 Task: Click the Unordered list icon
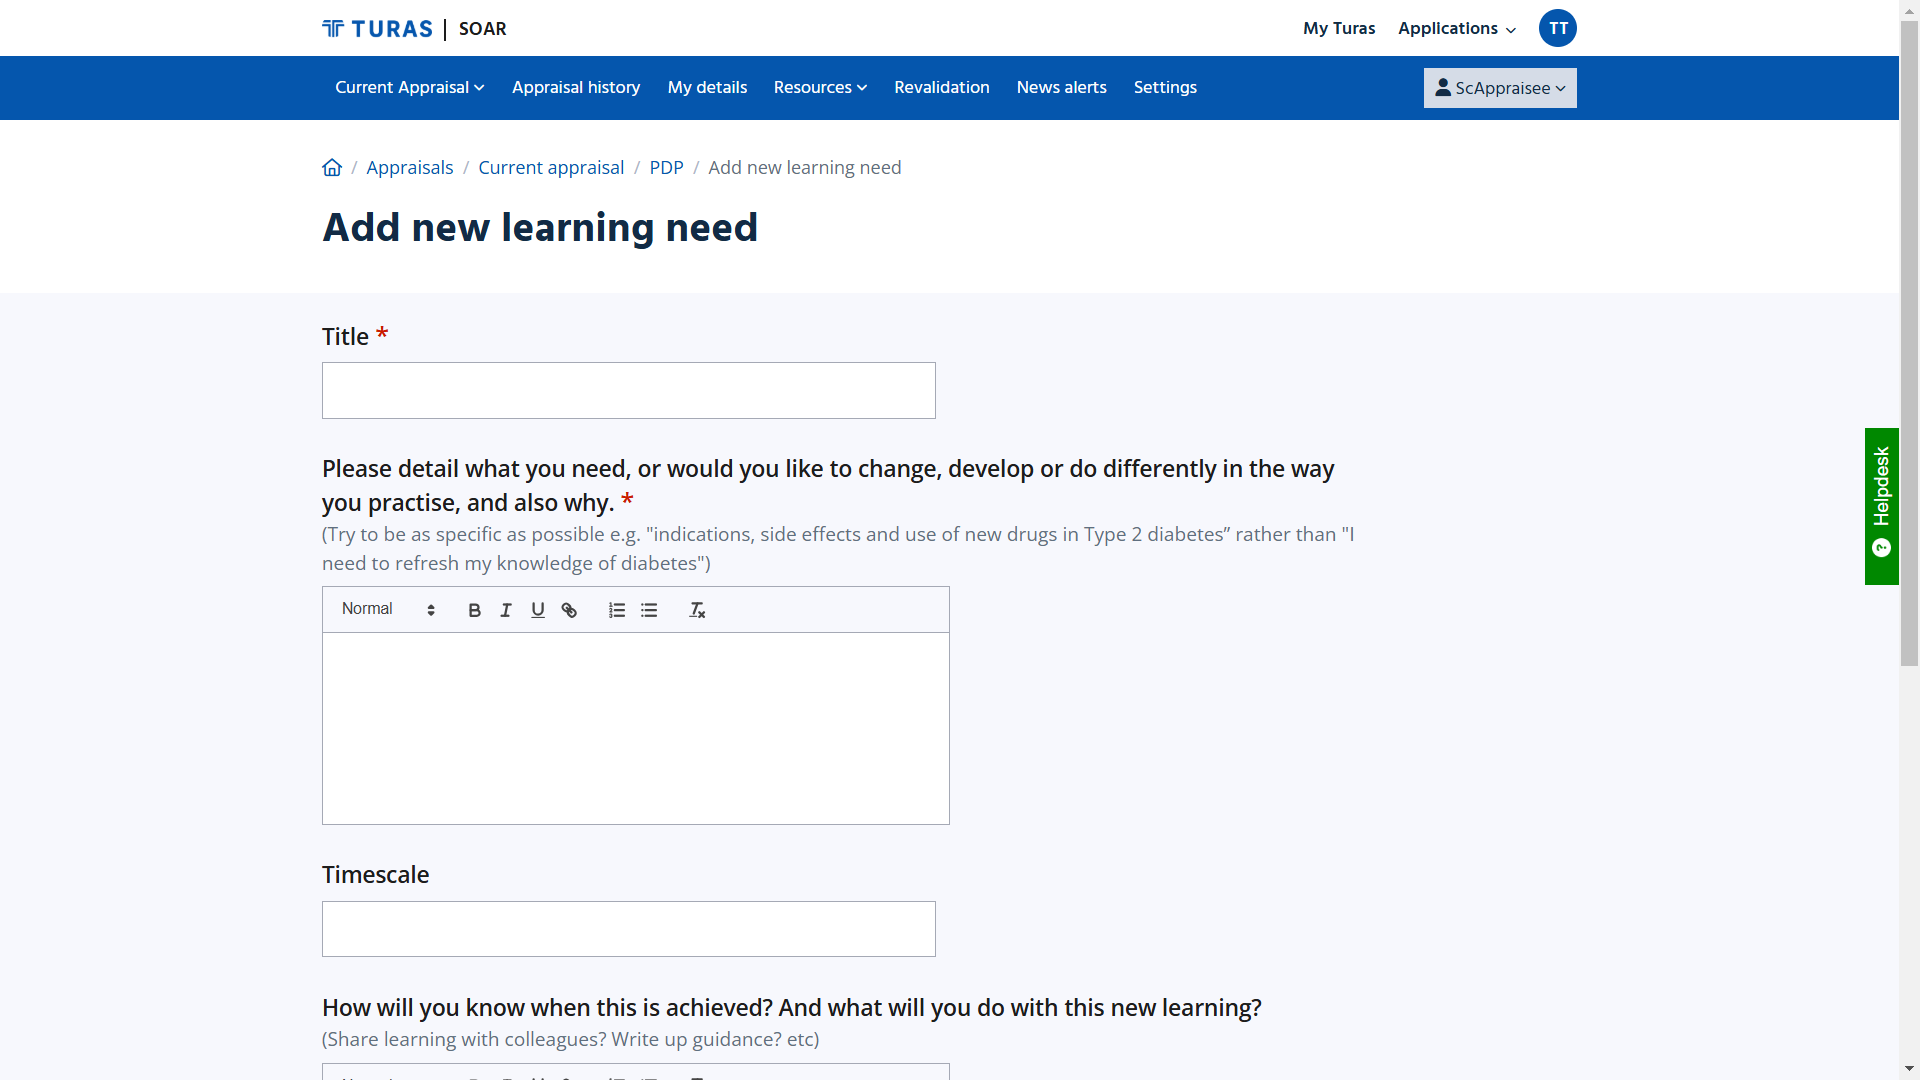(x=649, y=609)
